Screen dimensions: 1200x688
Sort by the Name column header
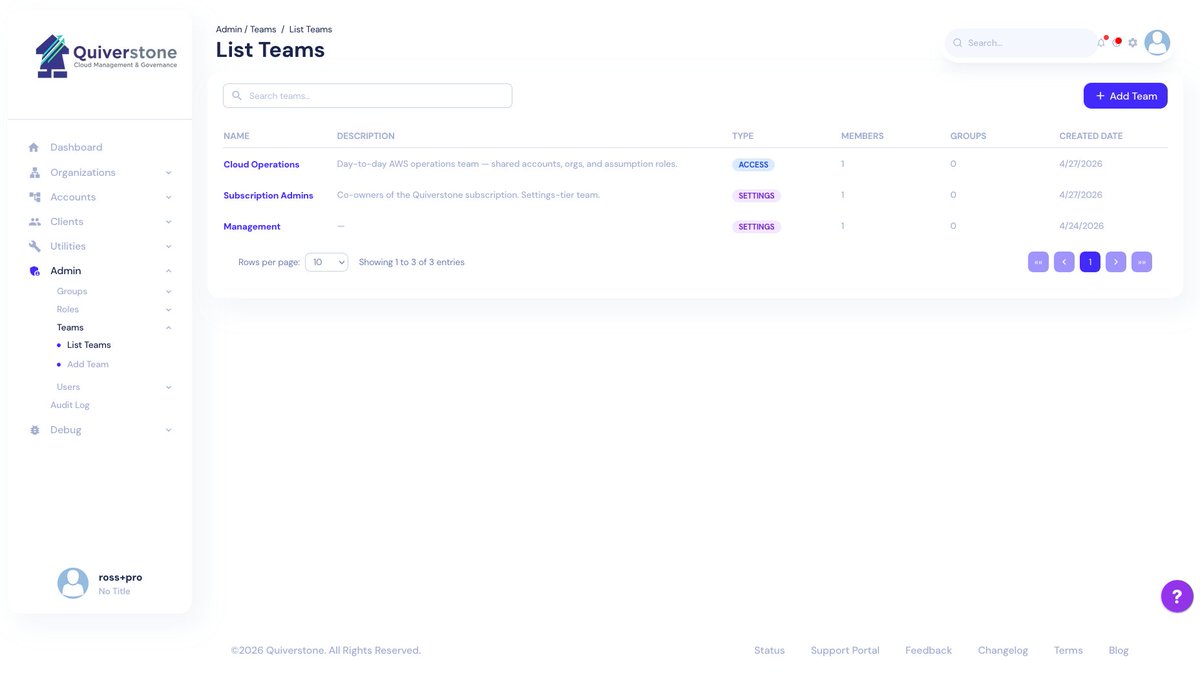click(x=236, y=136)
